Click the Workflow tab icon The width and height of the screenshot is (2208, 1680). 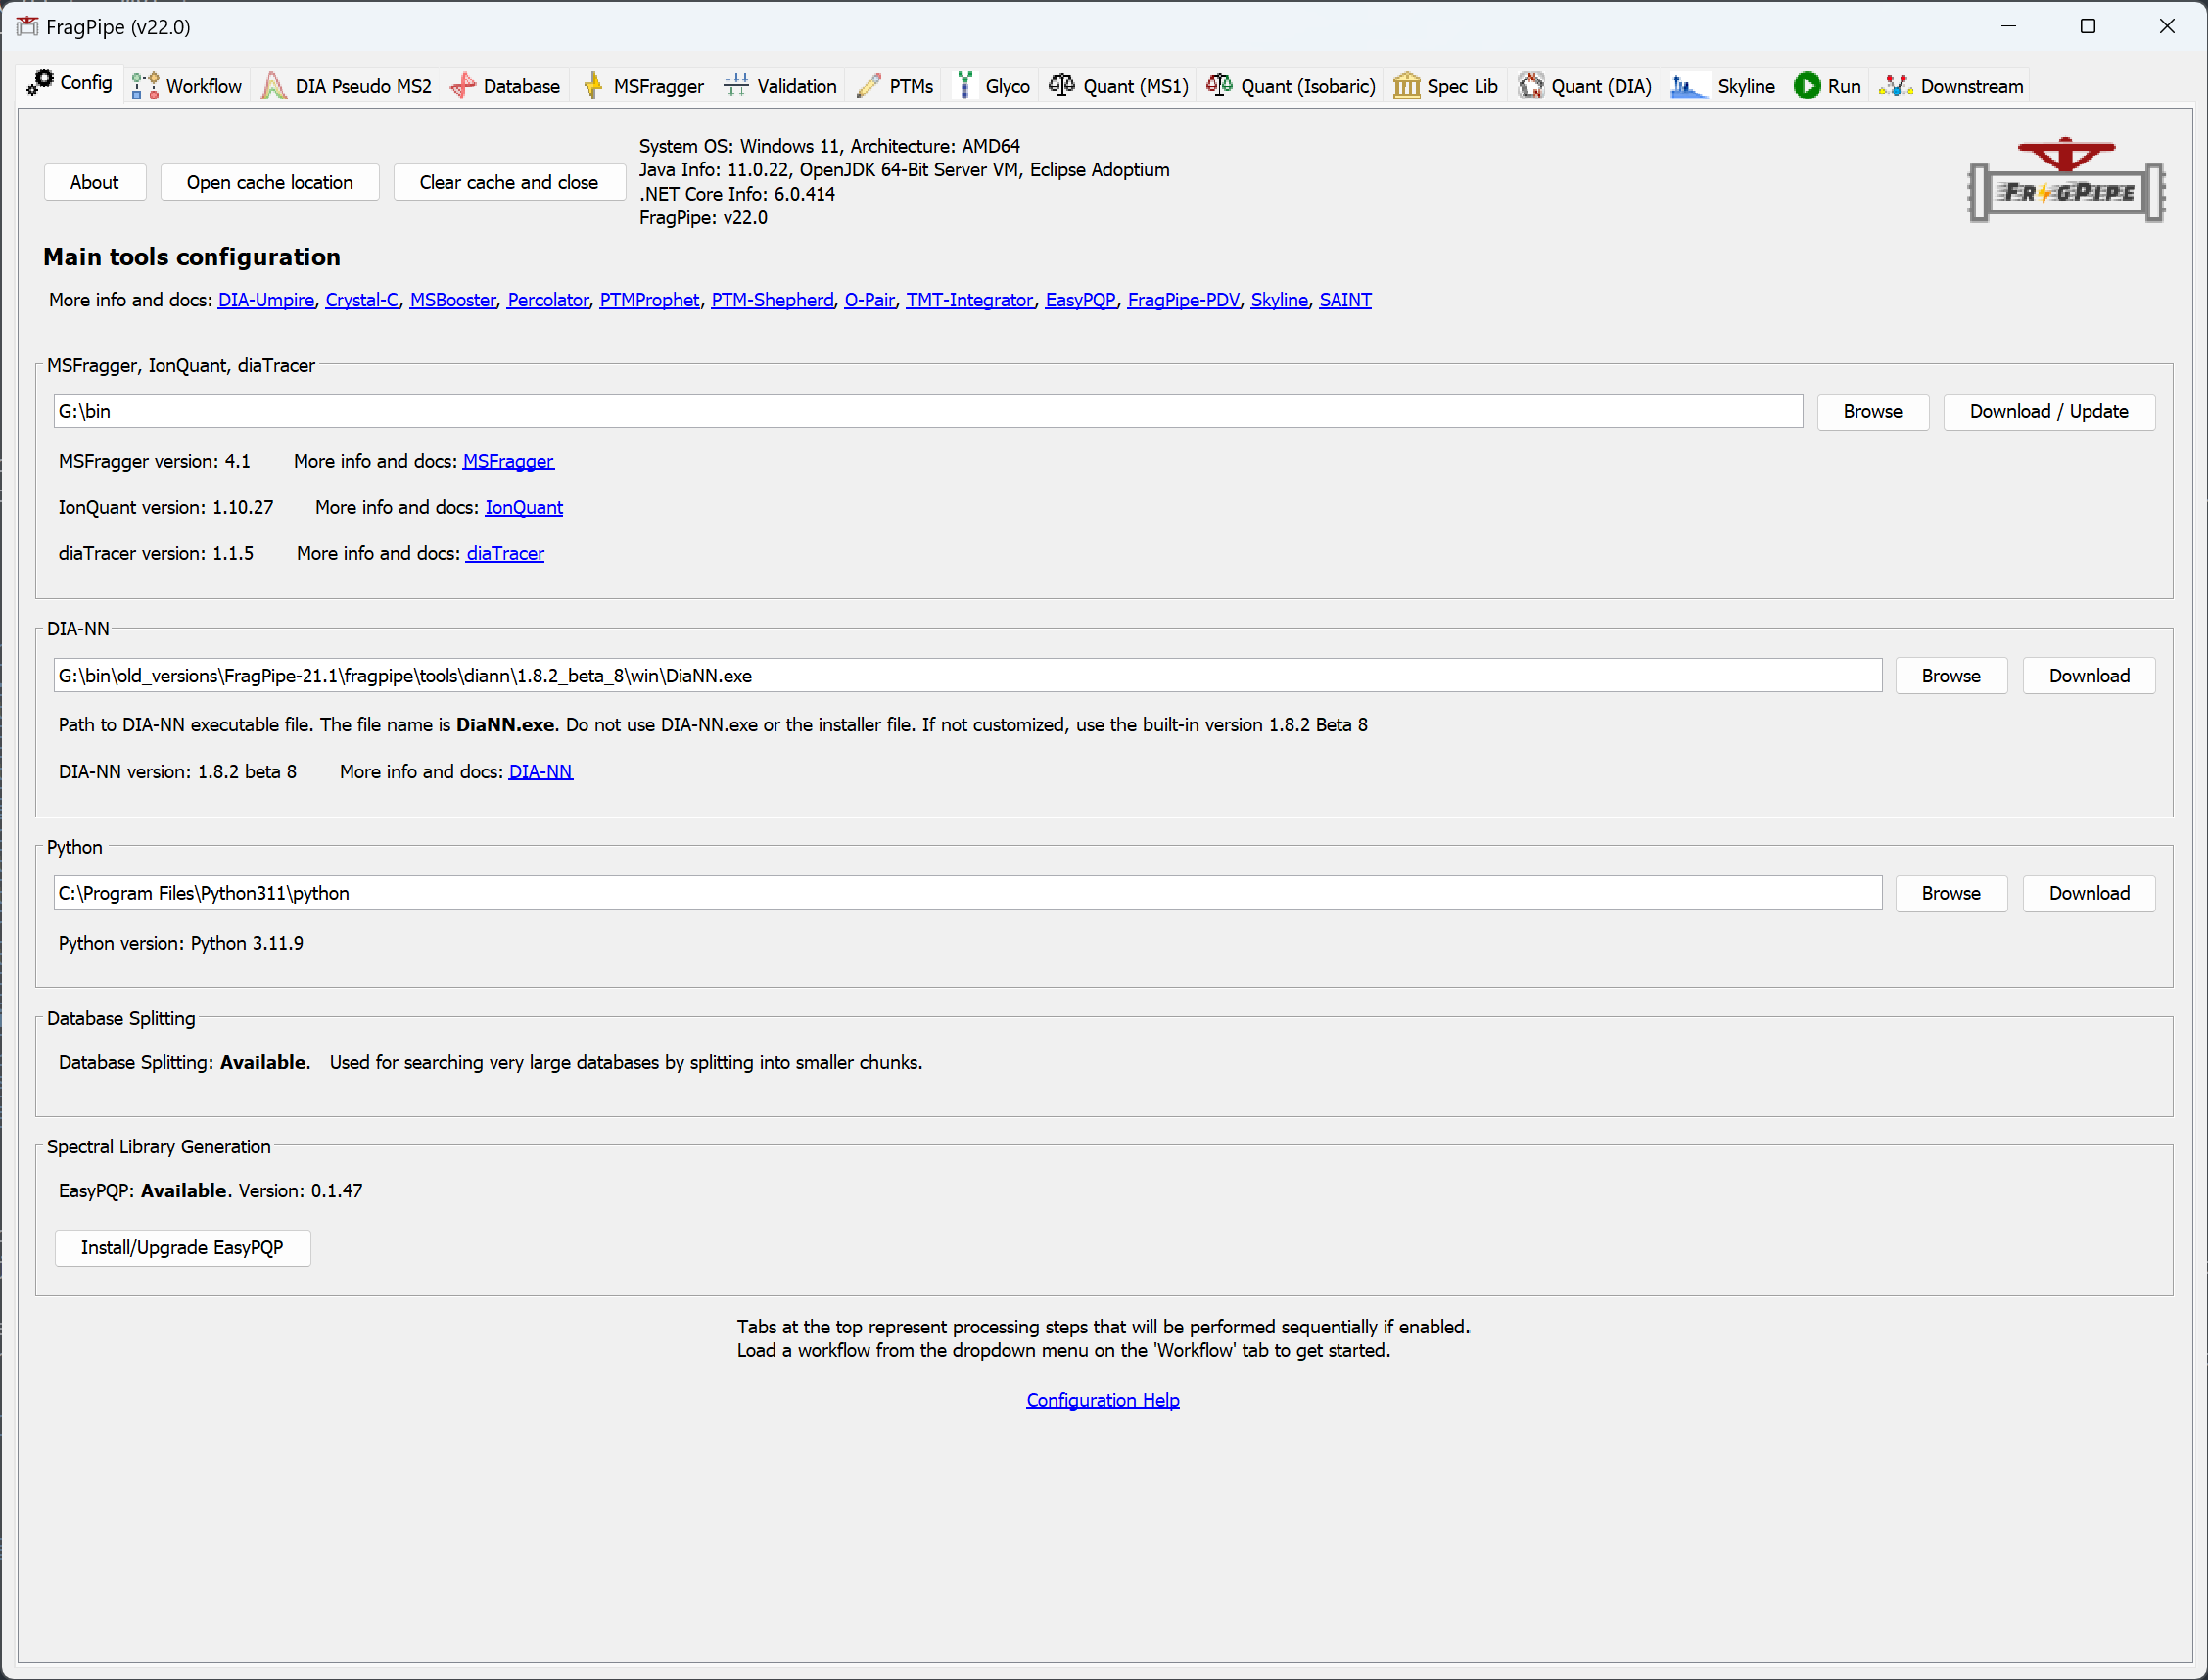145,86
